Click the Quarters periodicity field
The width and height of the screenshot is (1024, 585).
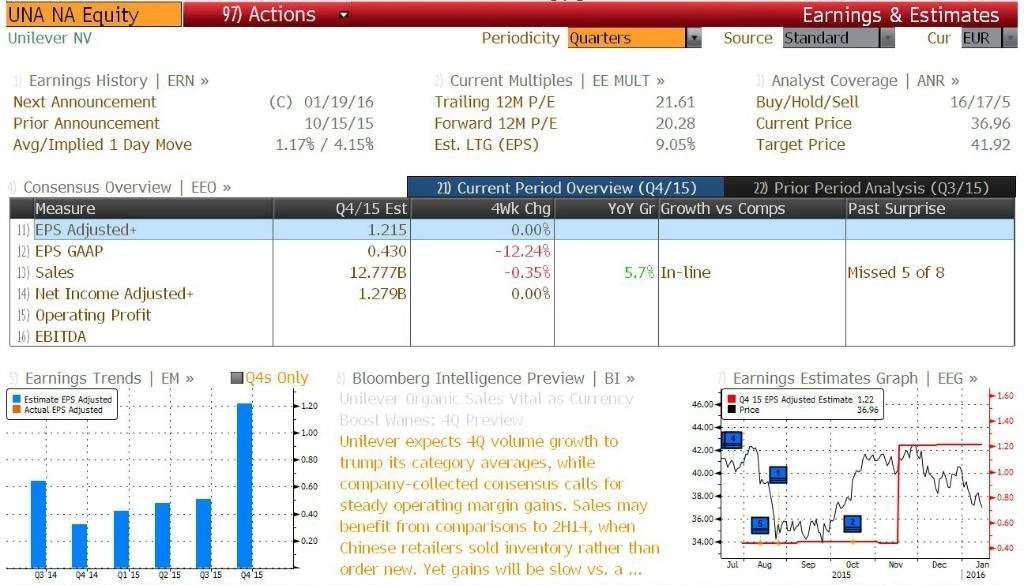[x=626, y=38]
